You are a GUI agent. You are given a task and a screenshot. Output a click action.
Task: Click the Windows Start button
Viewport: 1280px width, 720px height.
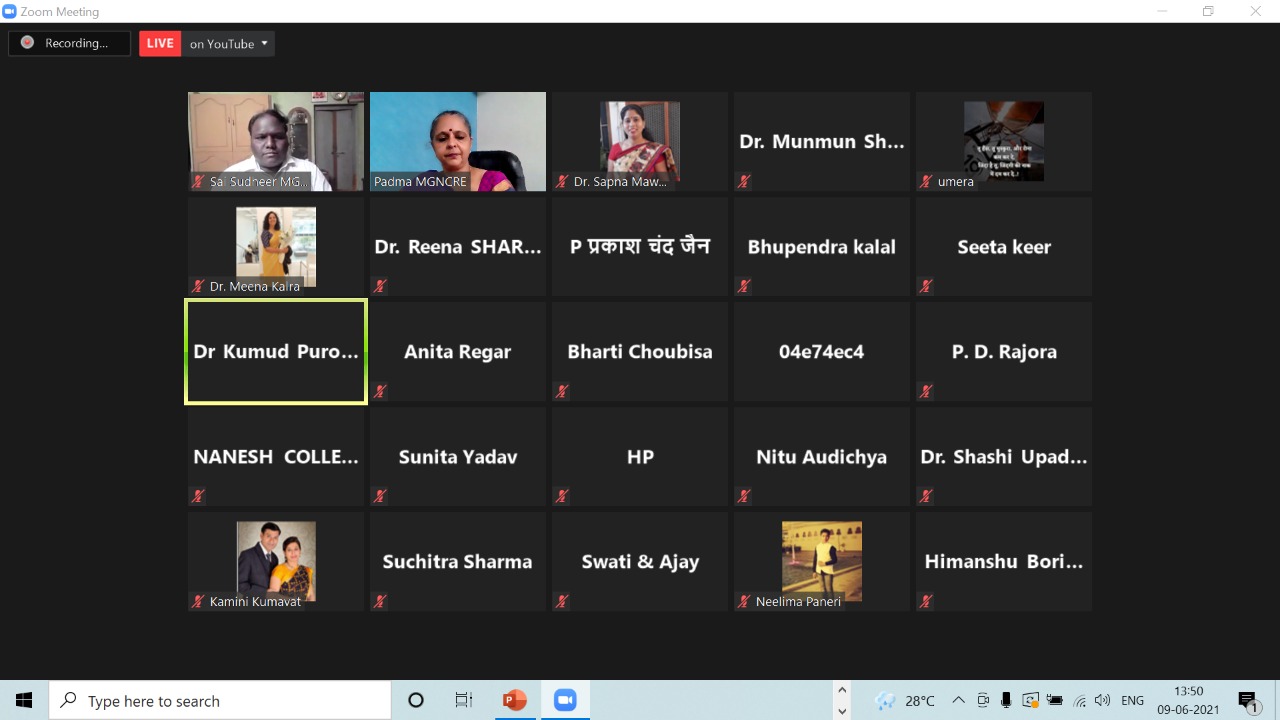[x=24, y=700]
